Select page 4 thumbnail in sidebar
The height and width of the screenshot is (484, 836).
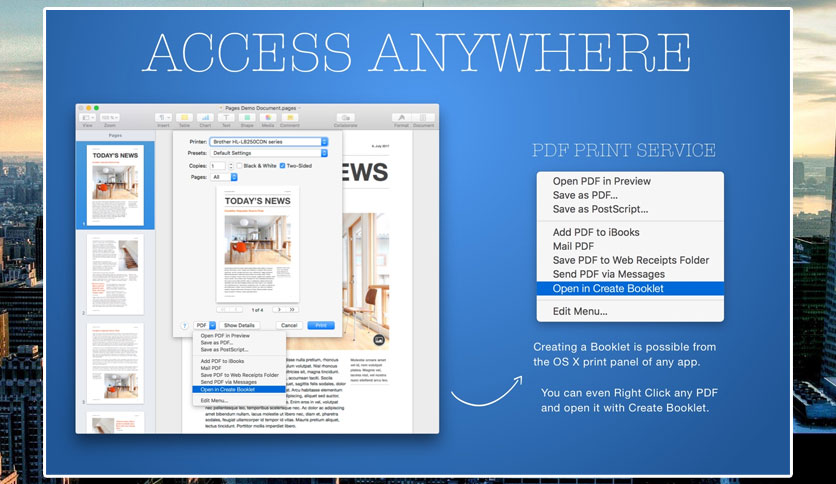point(115,423)
